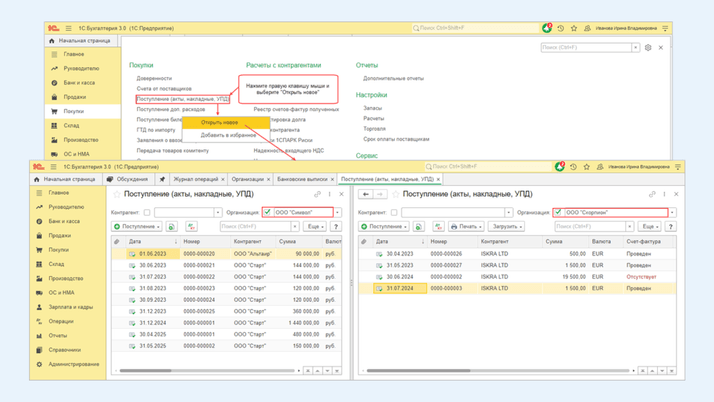Open history icon in upper window title bar
This screenshot has height=402, width=714.
(561, 28)
